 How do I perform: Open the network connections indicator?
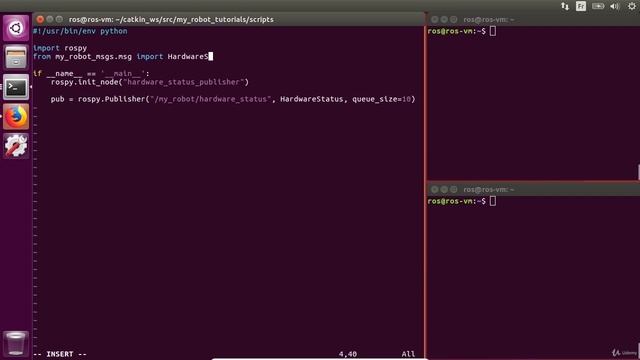(x=565, y=6)
